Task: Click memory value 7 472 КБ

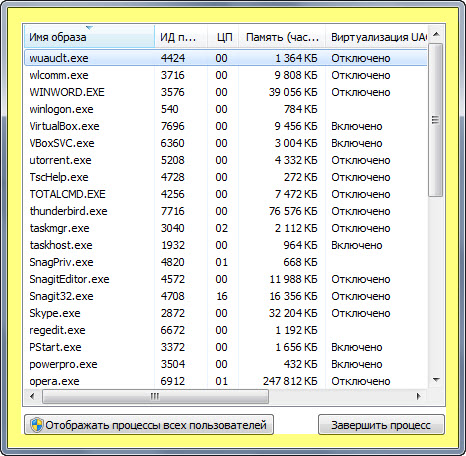Action: click(x=296, y=194)
